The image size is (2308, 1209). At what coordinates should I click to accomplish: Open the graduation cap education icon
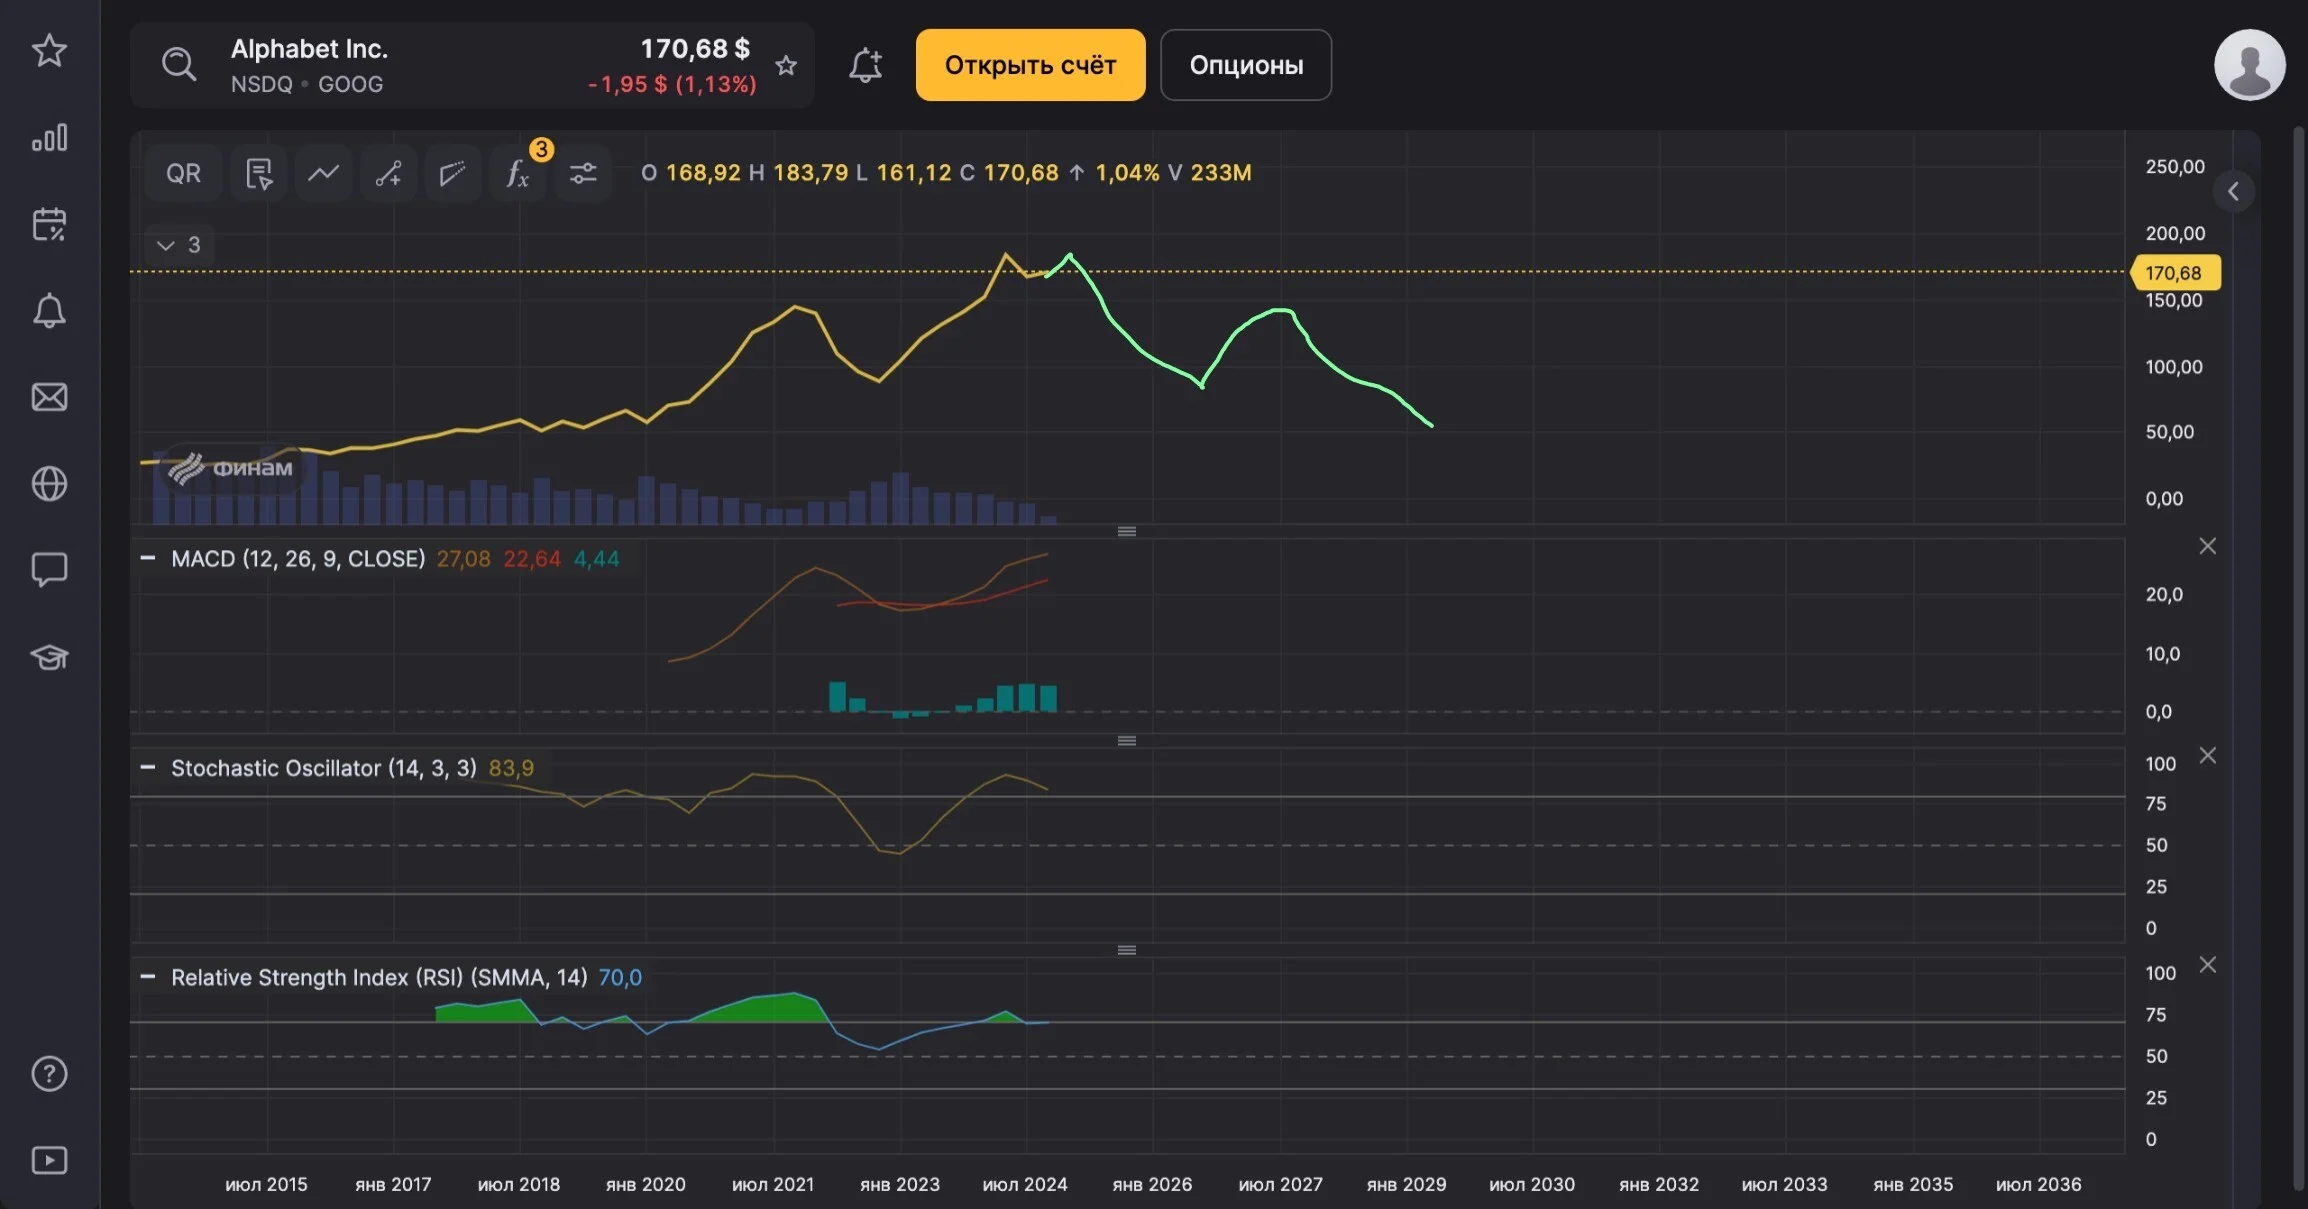49,657
